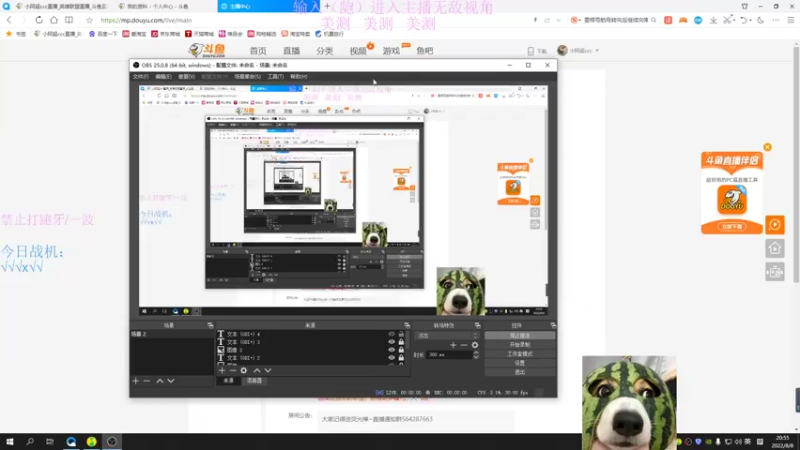Open OBS Studio from Windows taskbar
Viewport: 800px width, 450px height.
pyautogui.click(x=112, y=442)
